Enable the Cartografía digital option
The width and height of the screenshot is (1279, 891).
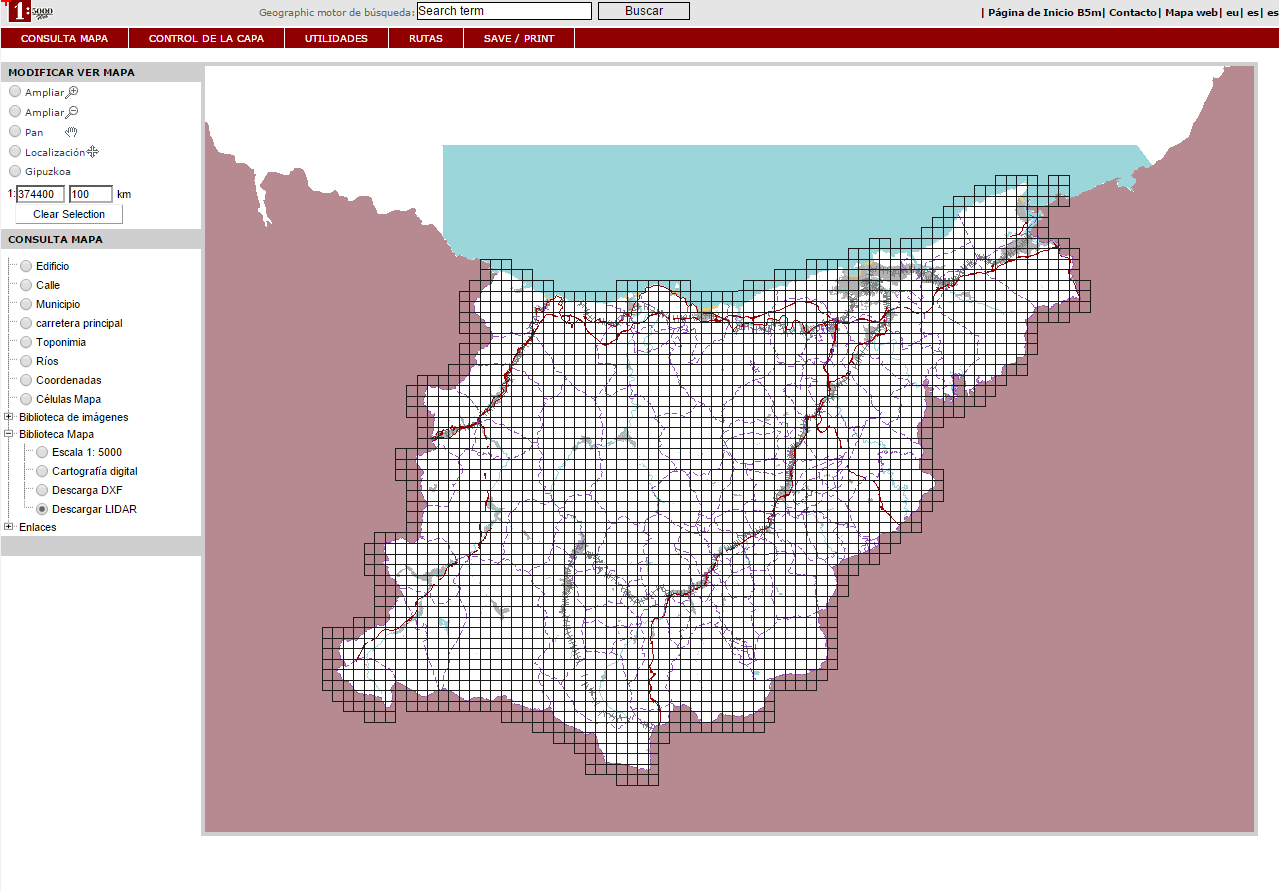pos(42,471)
